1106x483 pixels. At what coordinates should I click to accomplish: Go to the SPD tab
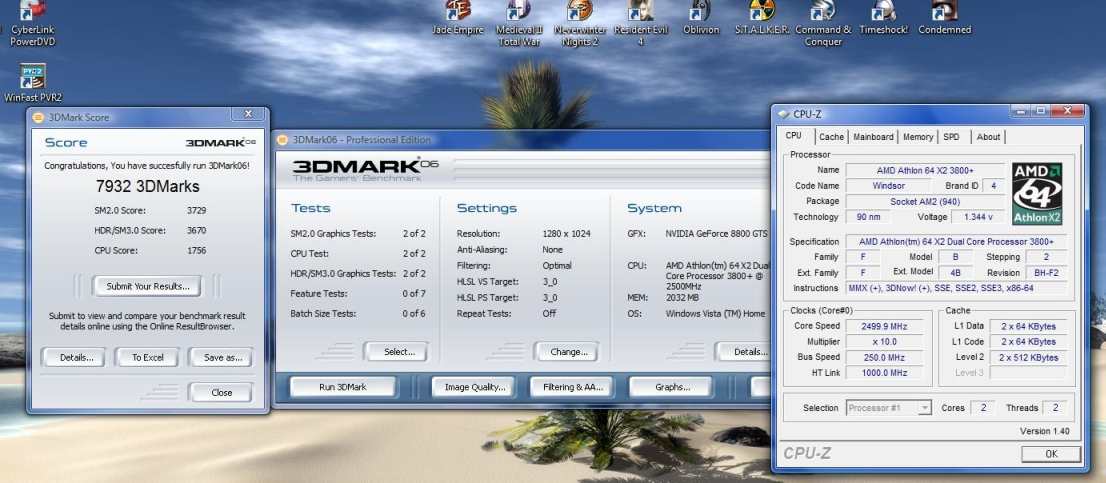pos(952,137)
